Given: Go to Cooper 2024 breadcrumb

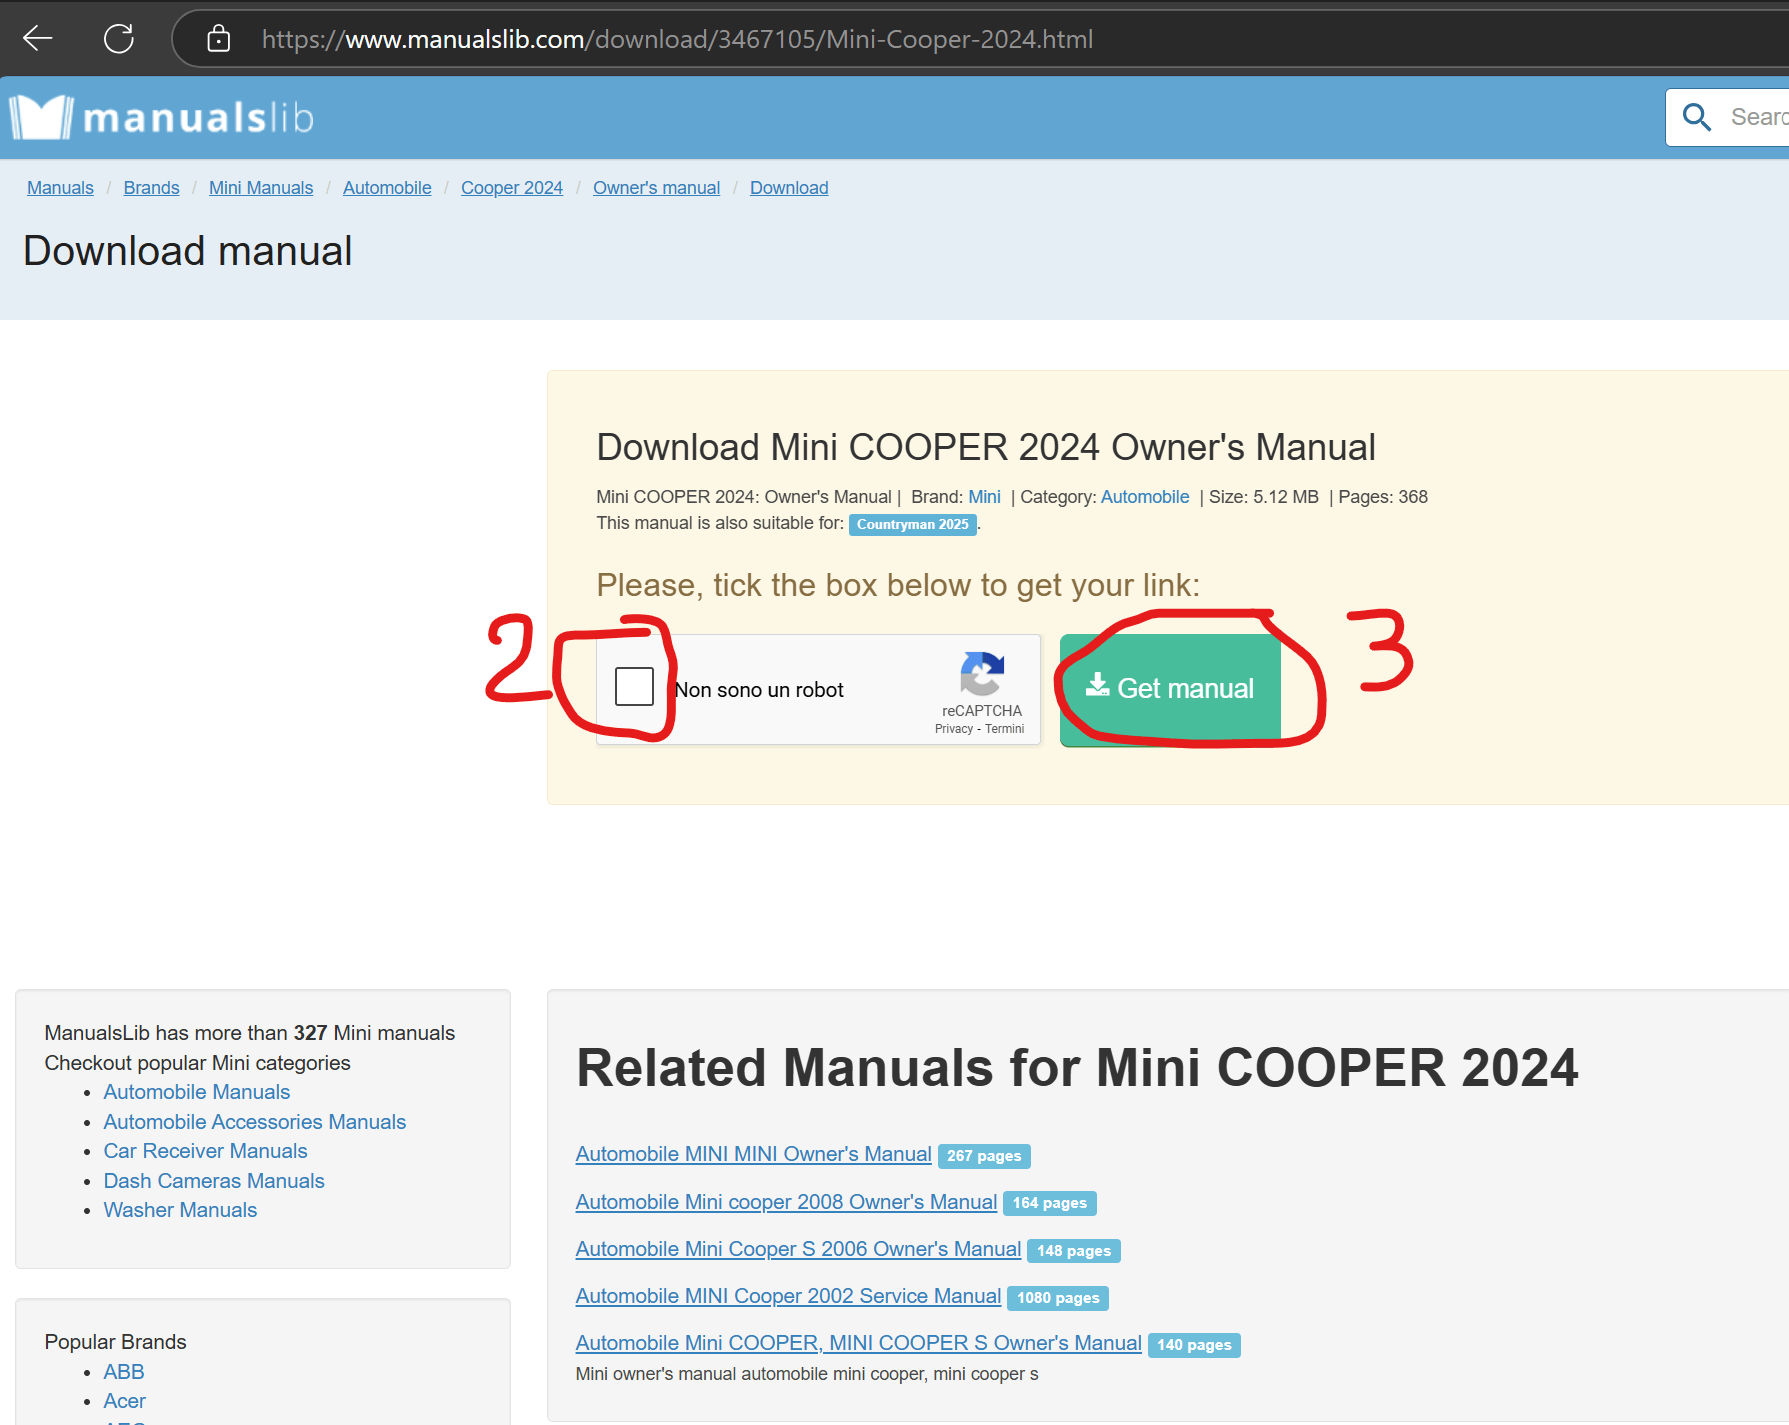Looking at the screenshot, I should [511, 188].
